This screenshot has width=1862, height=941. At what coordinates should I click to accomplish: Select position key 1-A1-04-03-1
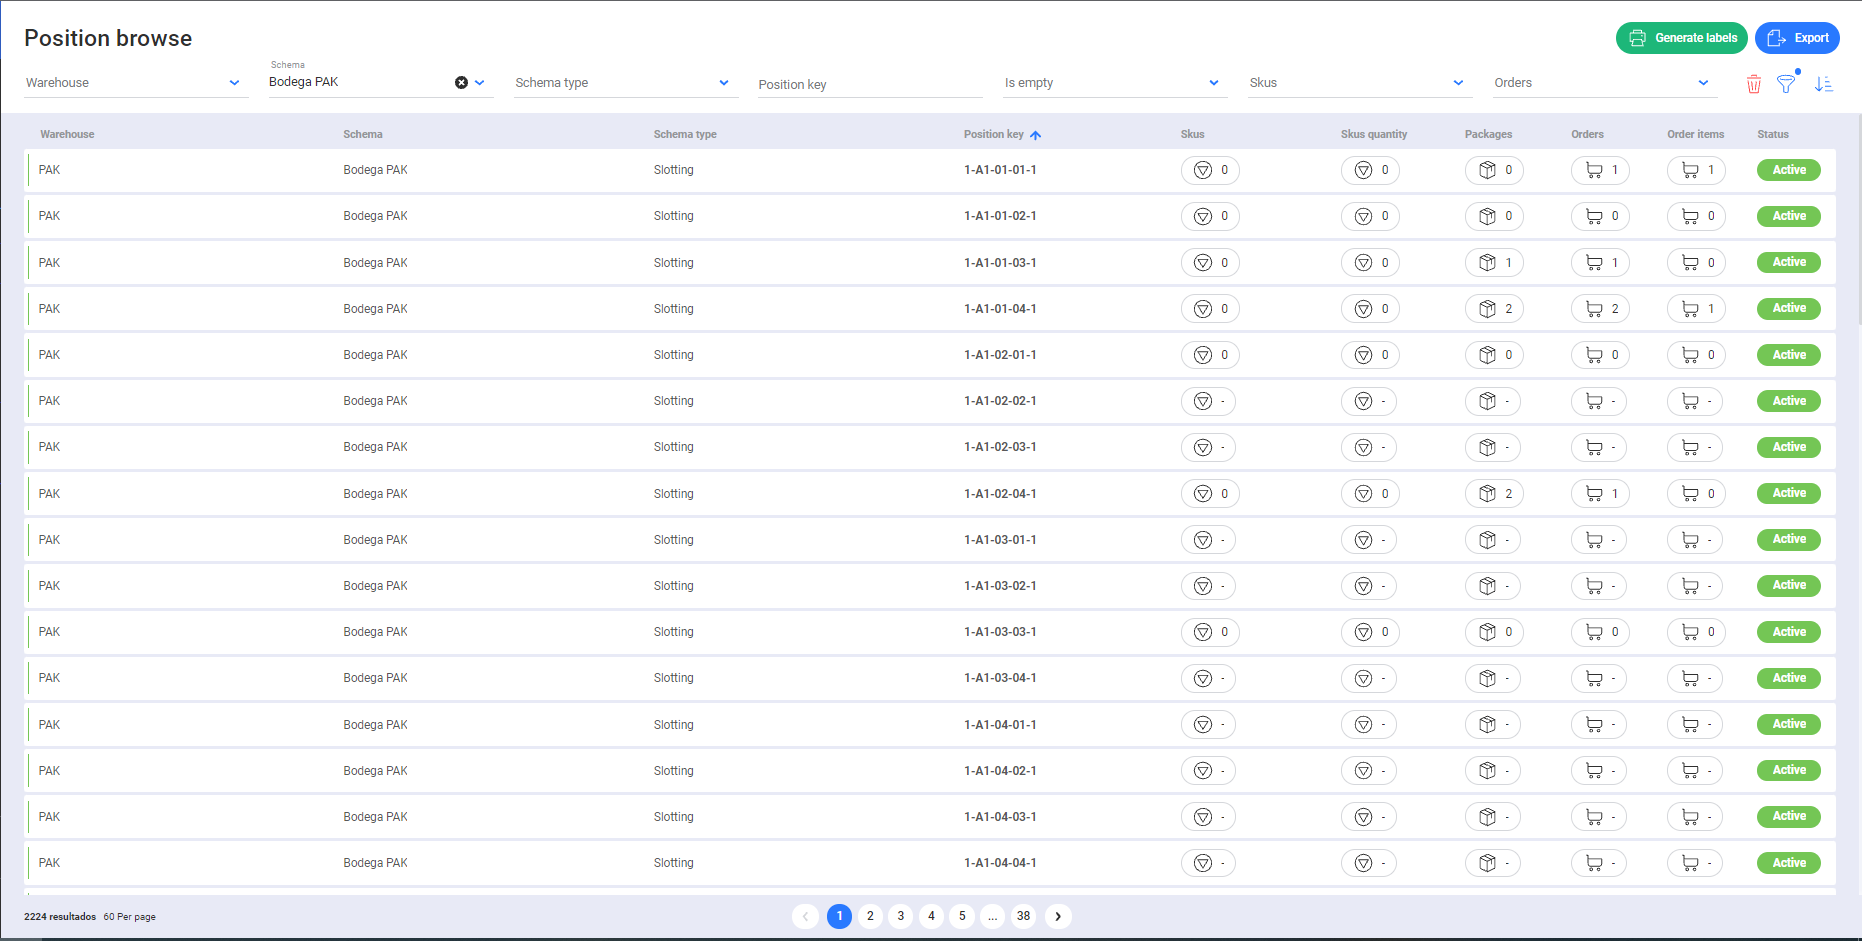pyautogui.click(x=1000, y=817)
